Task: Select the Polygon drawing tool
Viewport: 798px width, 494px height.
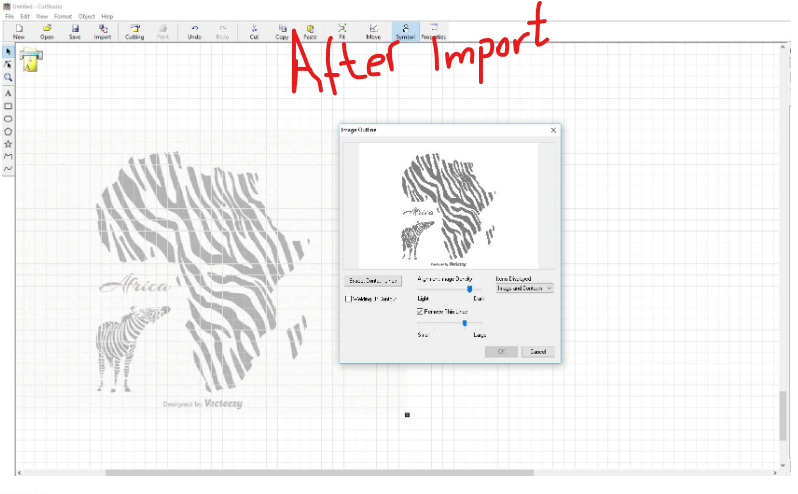Action: point(8,131)
